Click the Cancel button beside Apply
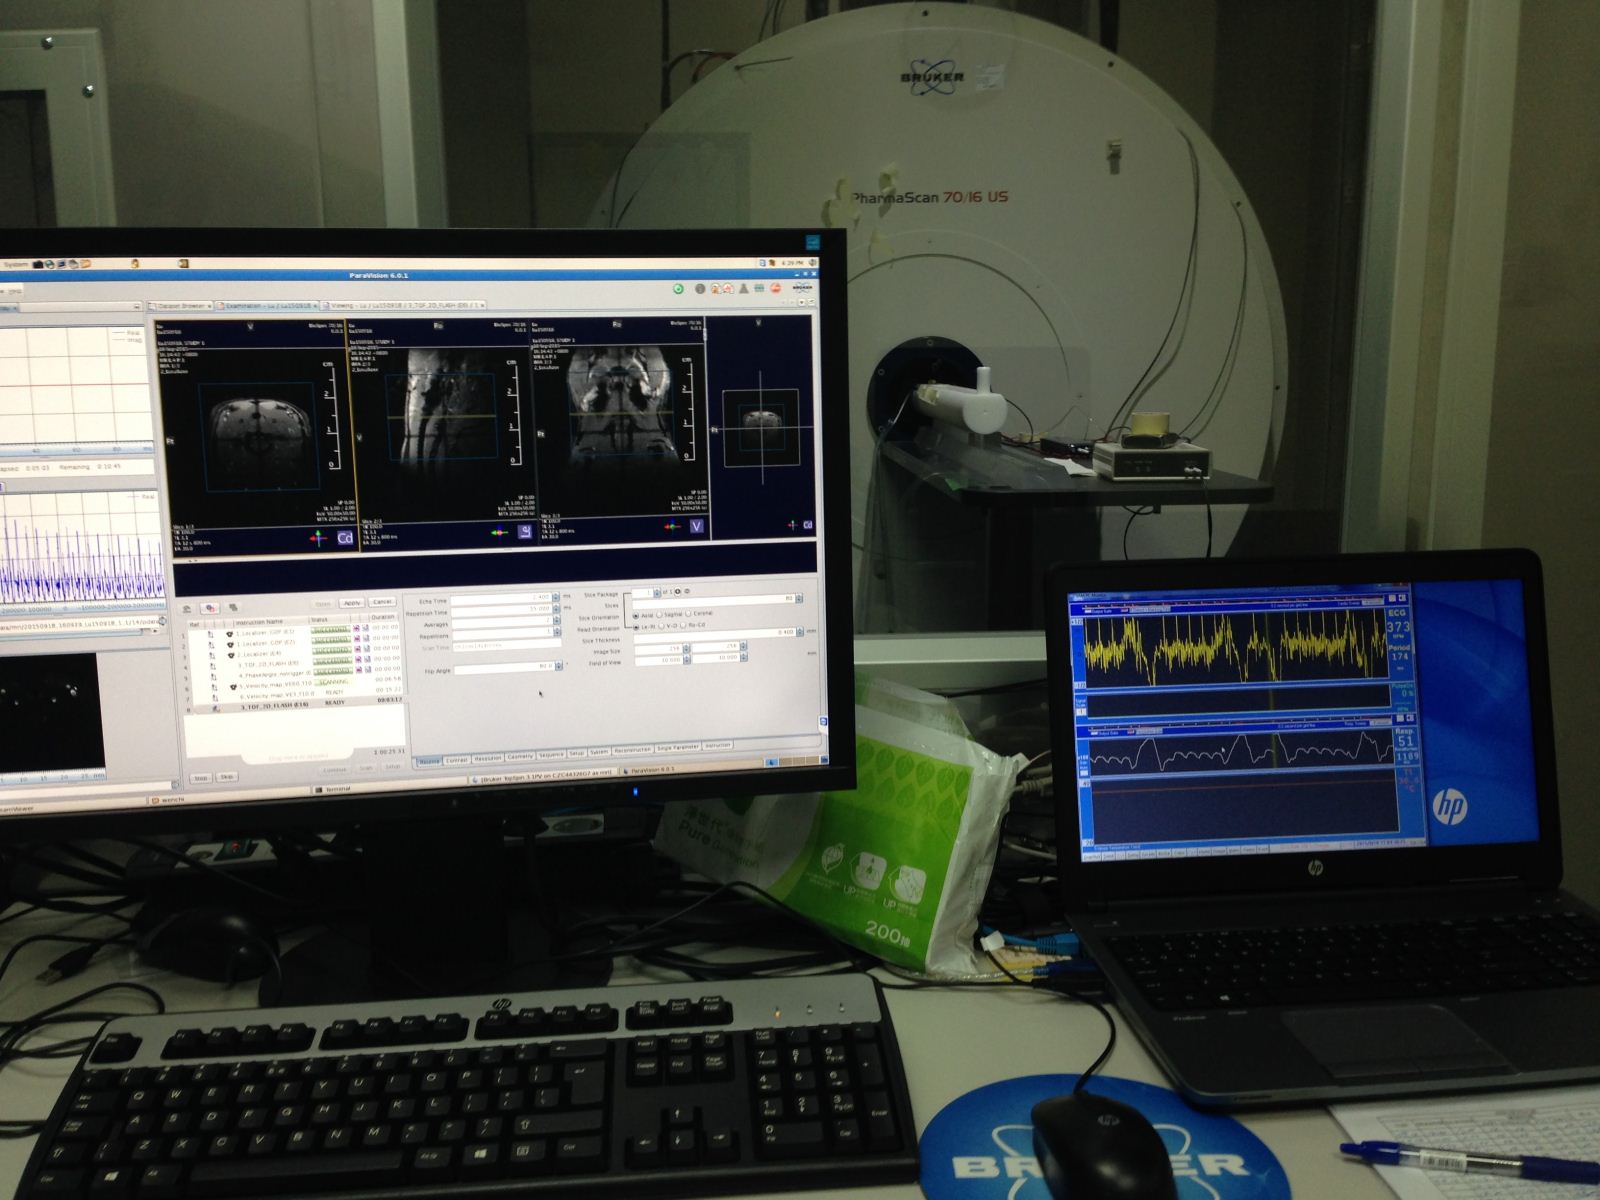Screen dimensions: 1600x1200 click(x=382, y=602)
